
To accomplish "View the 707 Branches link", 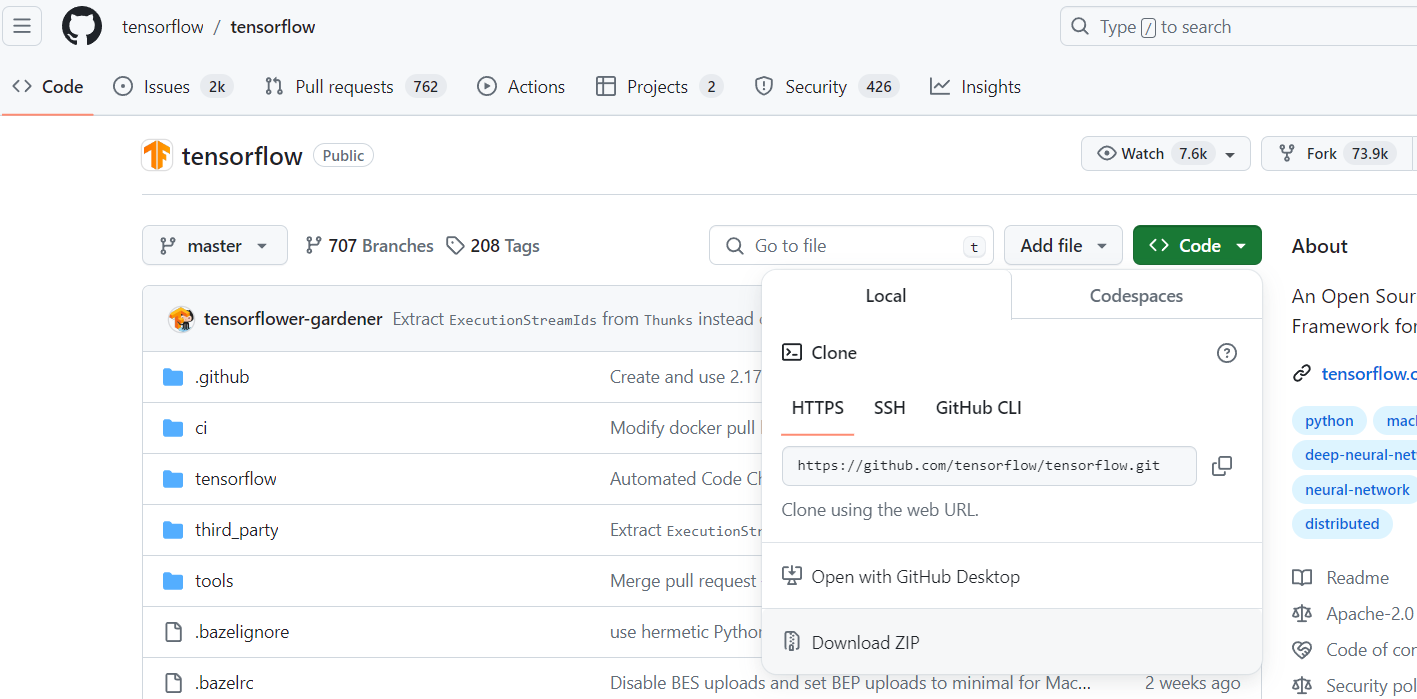I will (369, 246).
